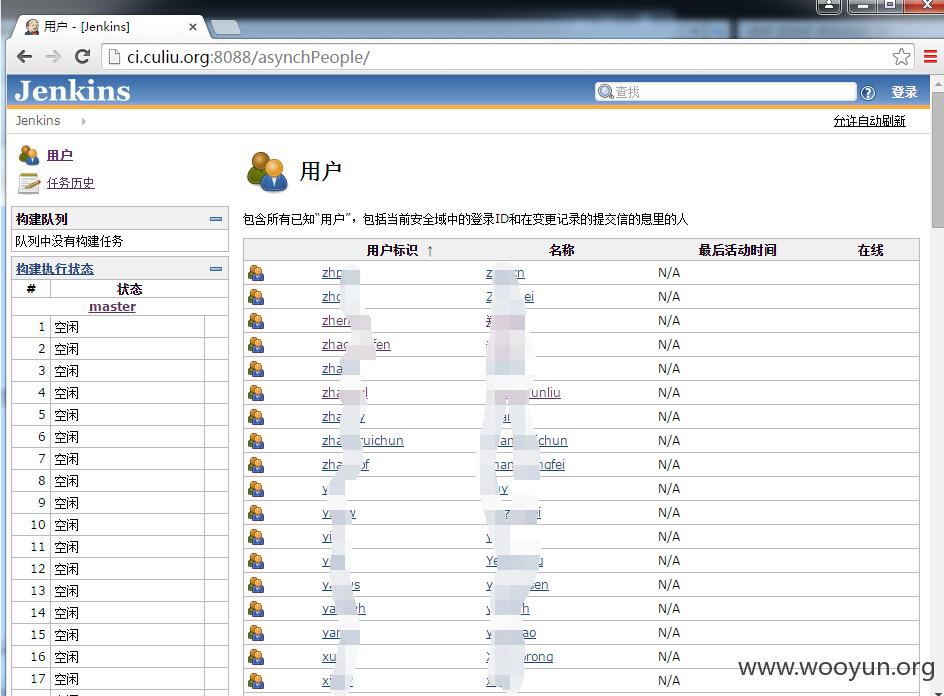This screenshot has width=944, height=696.
Task: Click the Chrome profile user icon
Action: (x=829, y=5)
